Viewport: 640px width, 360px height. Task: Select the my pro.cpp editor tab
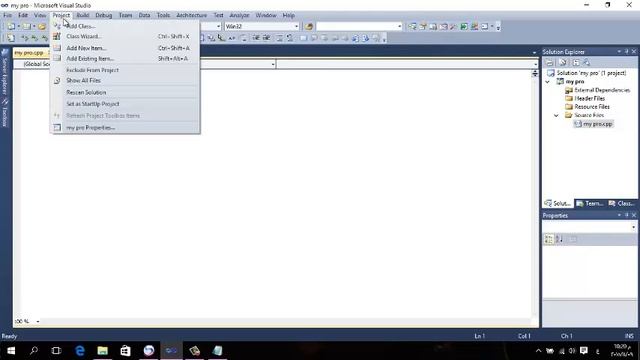click(x=29, y=53)
